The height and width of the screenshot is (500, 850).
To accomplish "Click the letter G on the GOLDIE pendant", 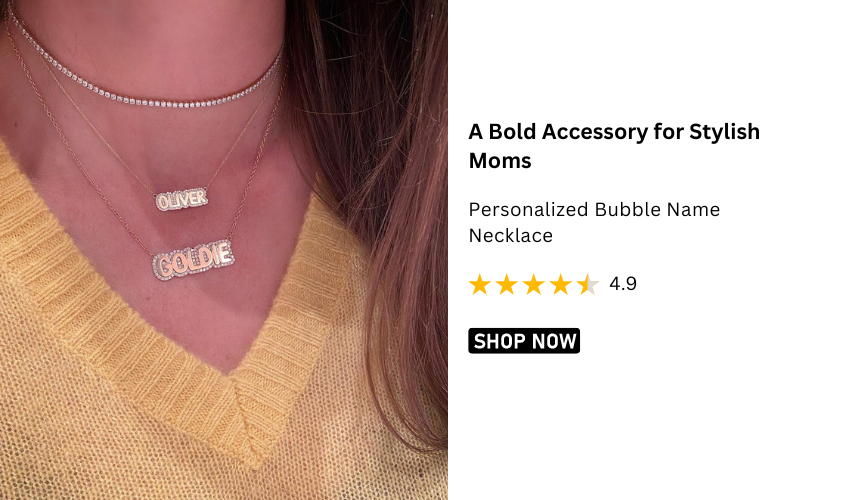I will [165, 267].
